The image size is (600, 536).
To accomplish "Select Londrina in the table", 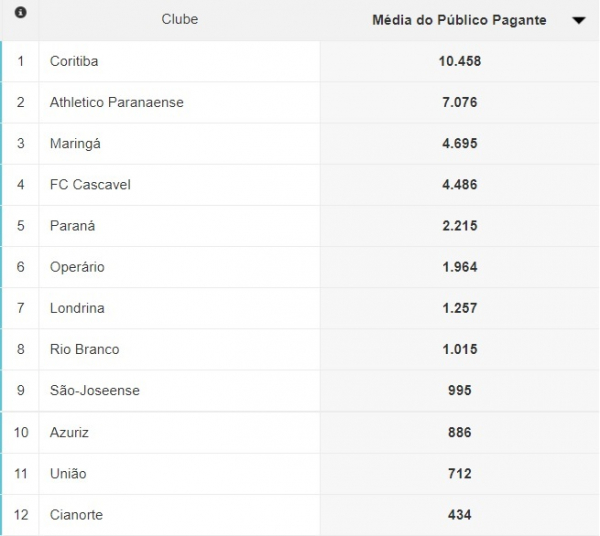I will click(x=77, y=308).
